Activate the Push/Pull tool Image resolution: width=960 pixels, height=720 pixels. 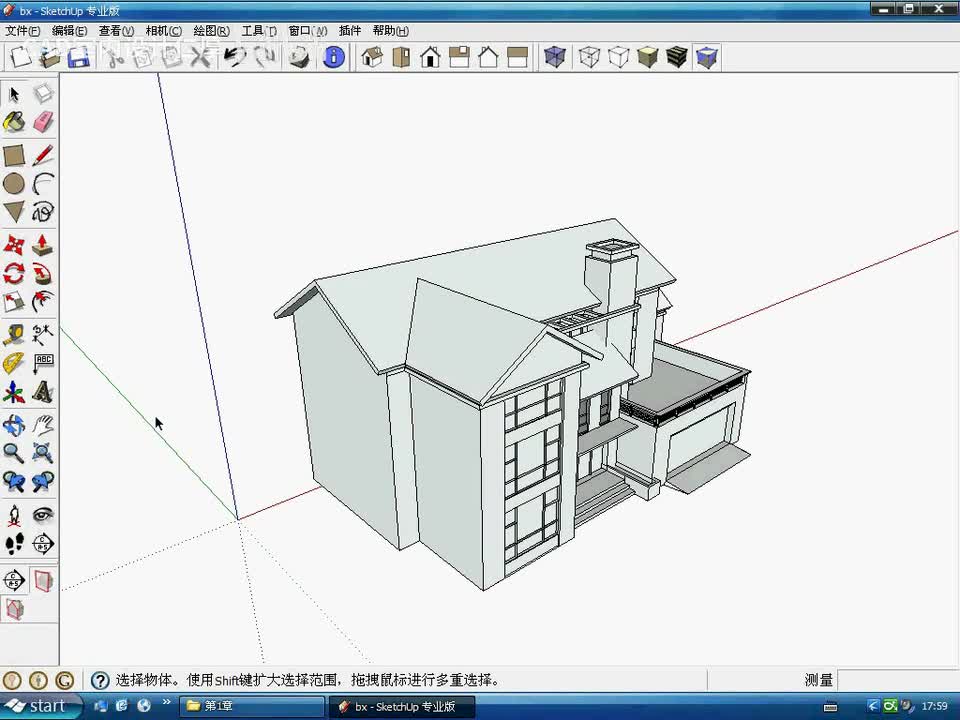pyautogui.click(x=43, y=245)
